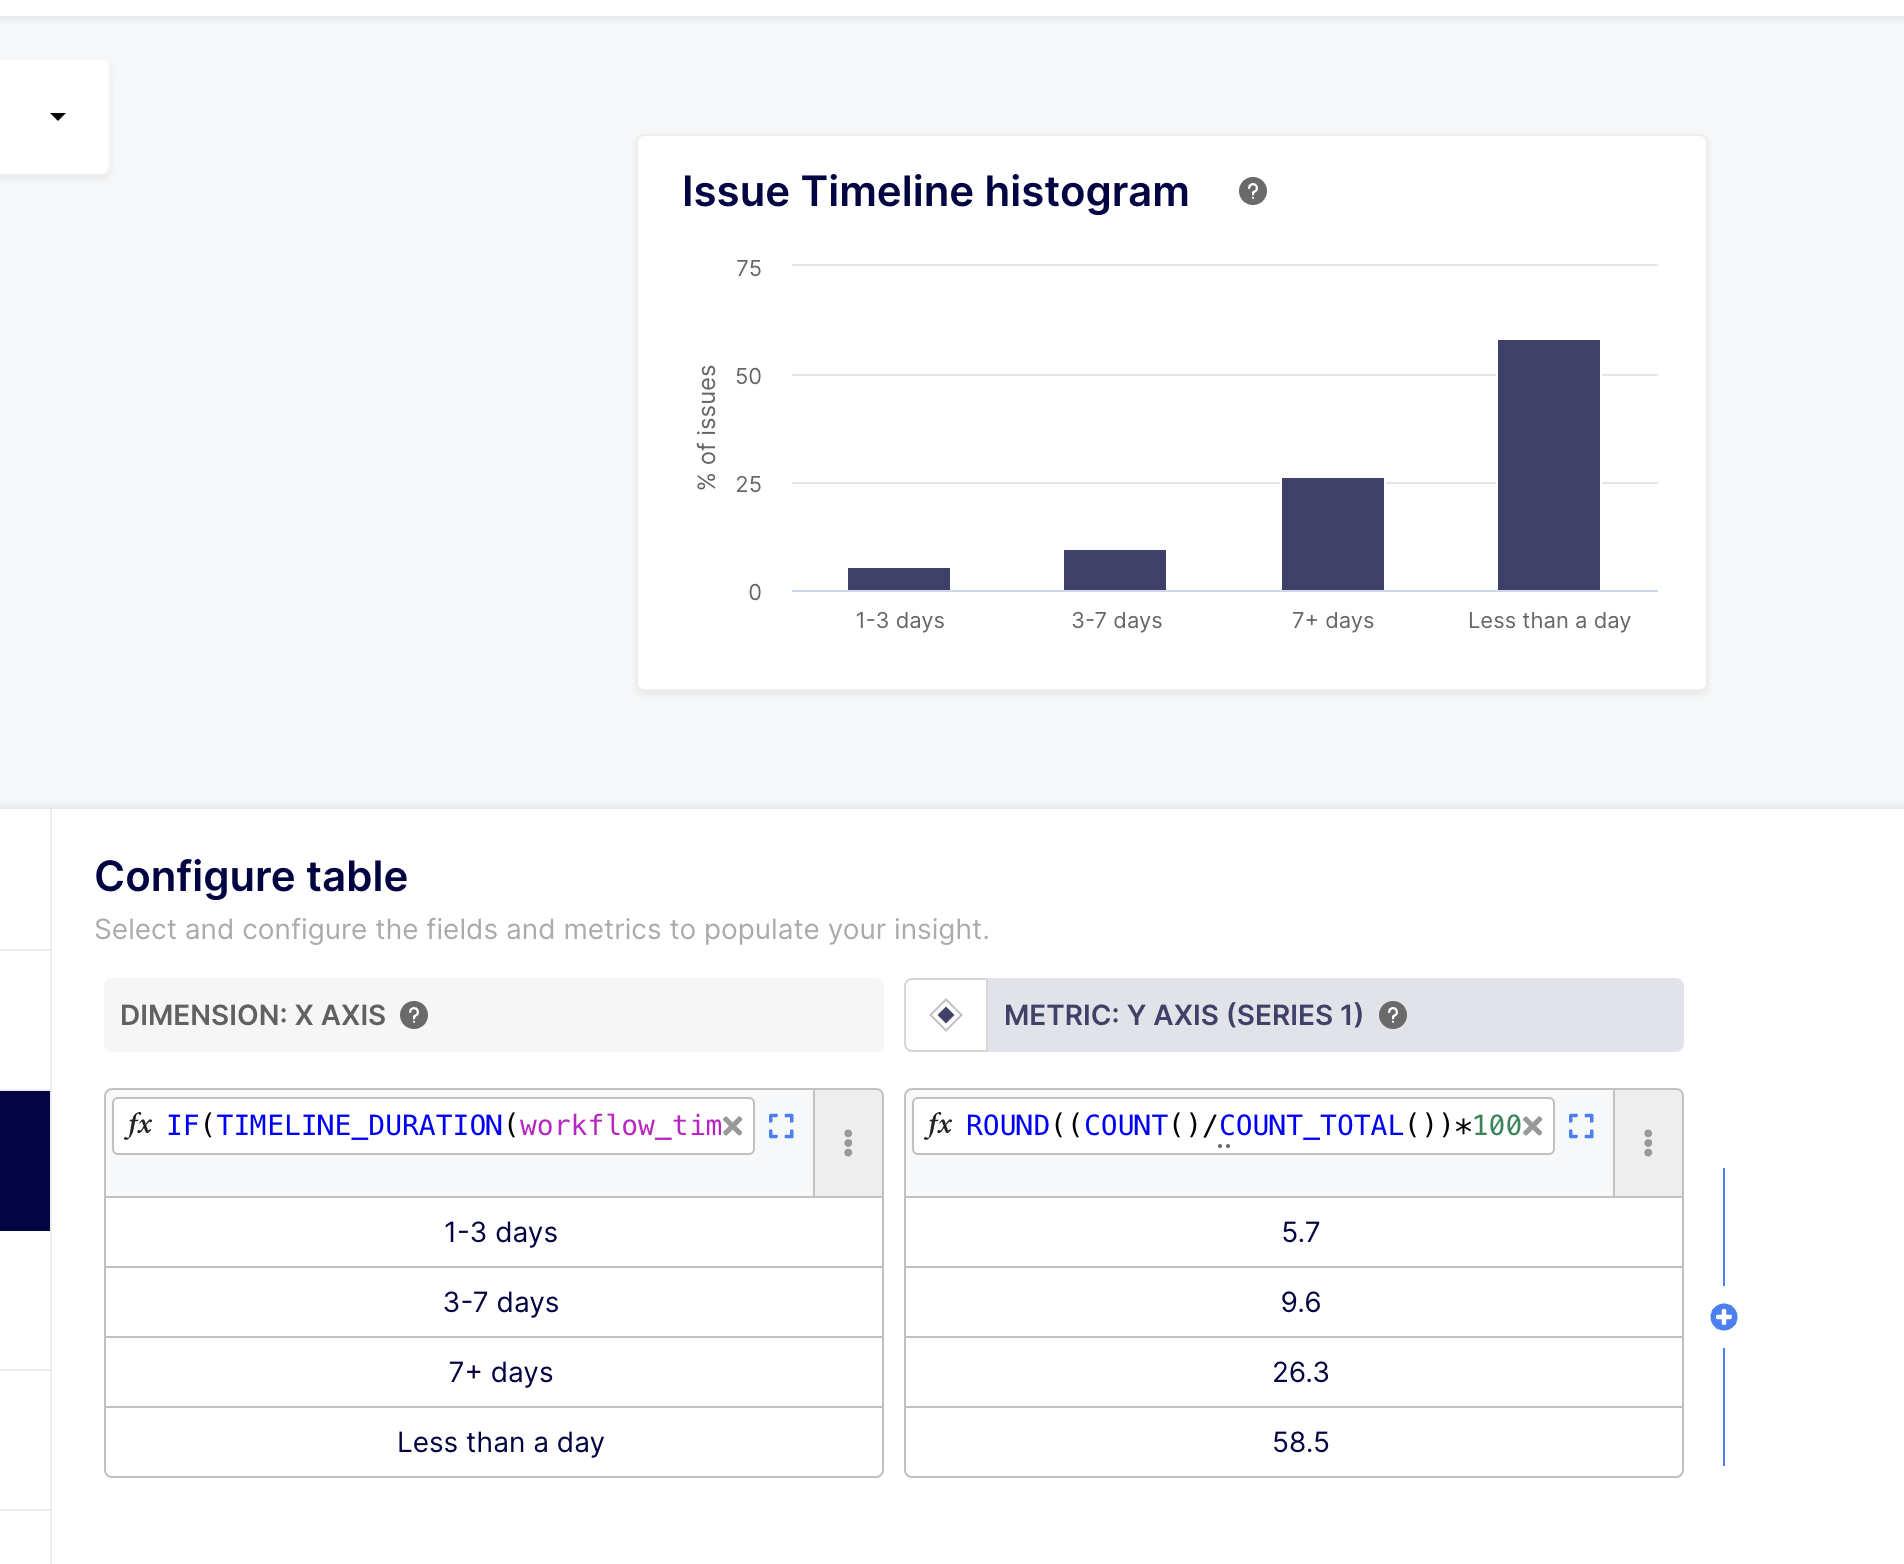Expand the metric formula editor fullscreen
This screenshot has width=1904, height=1564.
coord(1581,1126)
